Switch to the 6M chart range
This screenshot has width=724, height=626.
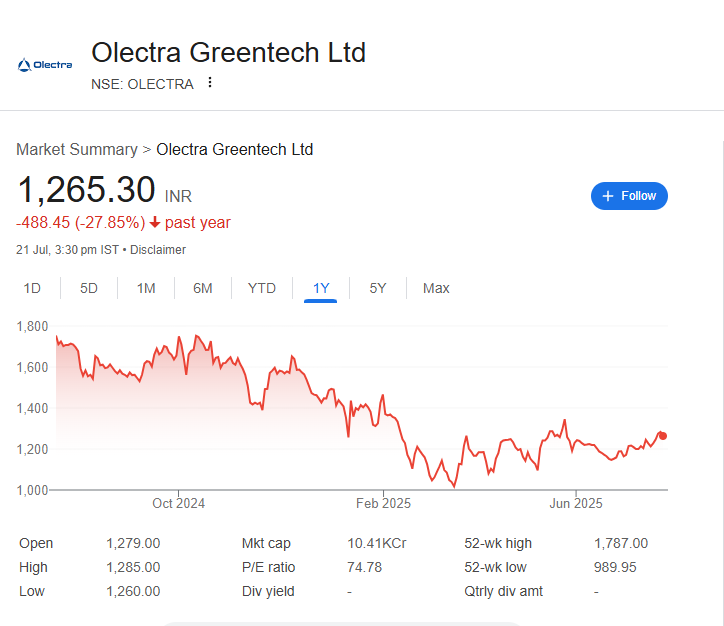(x=203, y=289)
